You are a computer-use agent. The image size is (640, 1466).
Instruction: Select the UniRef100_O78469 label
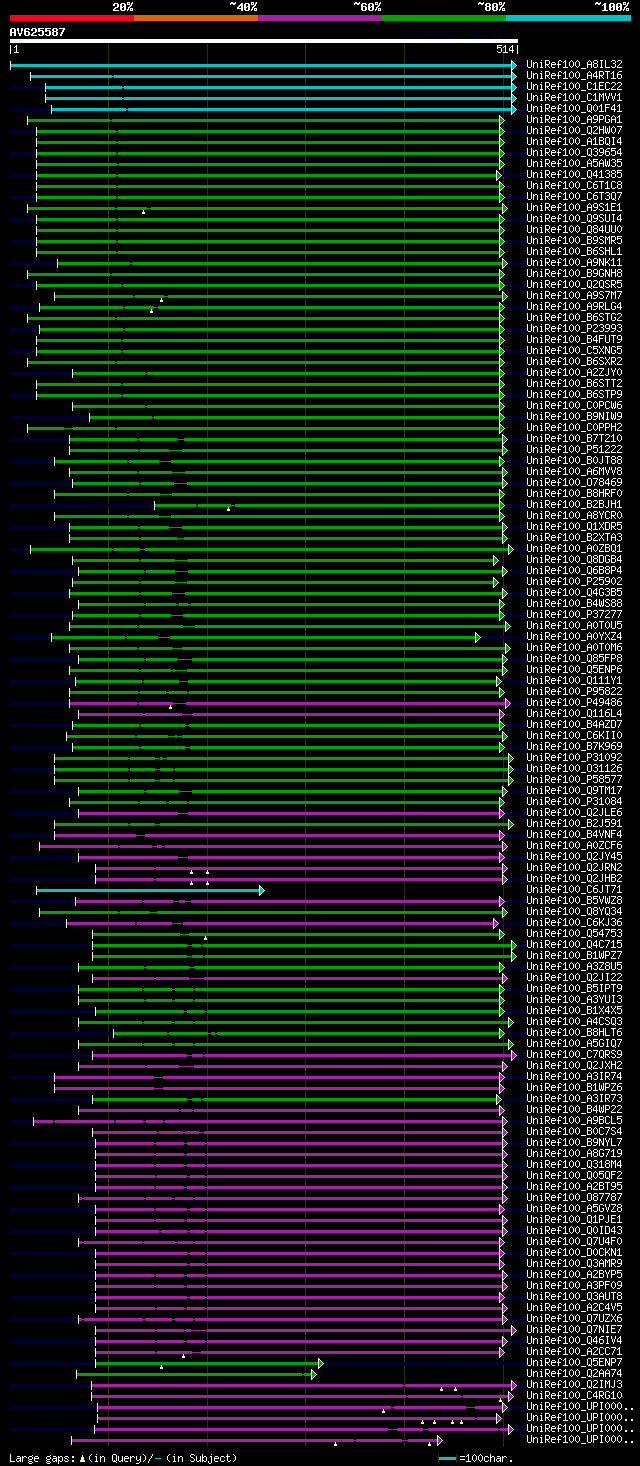(x=574, y=482)
